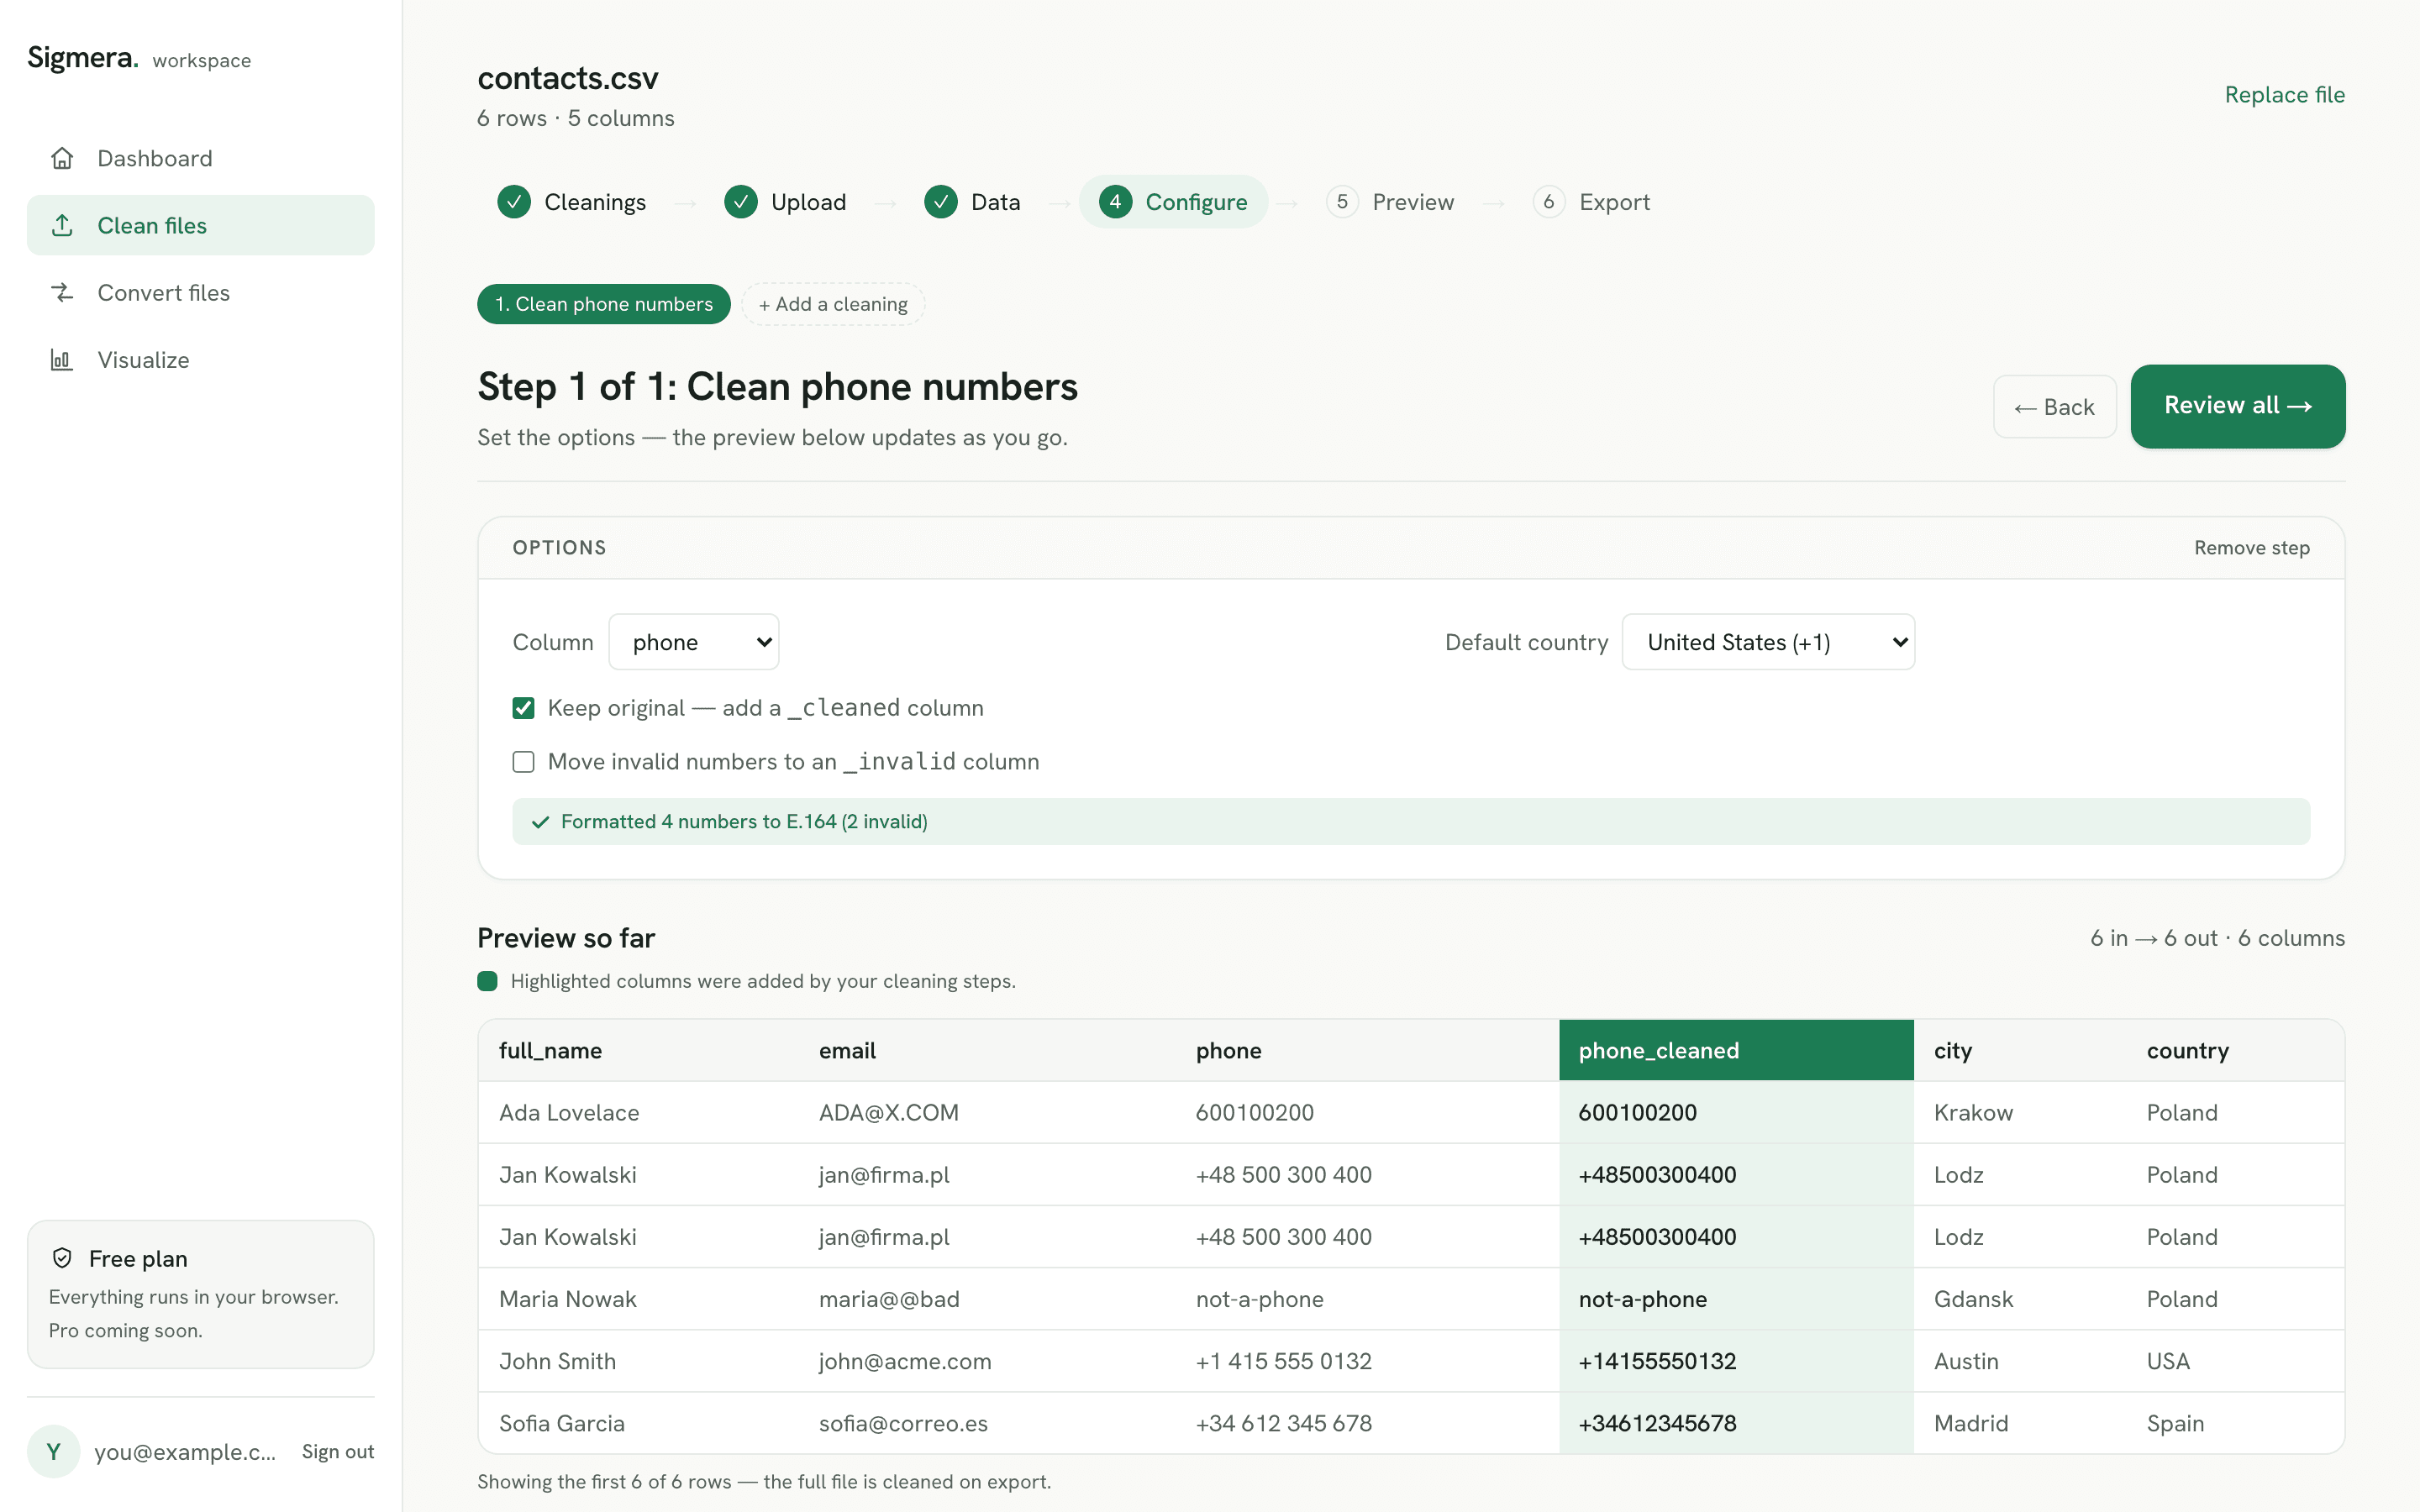This screenshot has height=1512, width=2420.
Task: Click the Upload step checkmark icon
Action: [741, 202]
